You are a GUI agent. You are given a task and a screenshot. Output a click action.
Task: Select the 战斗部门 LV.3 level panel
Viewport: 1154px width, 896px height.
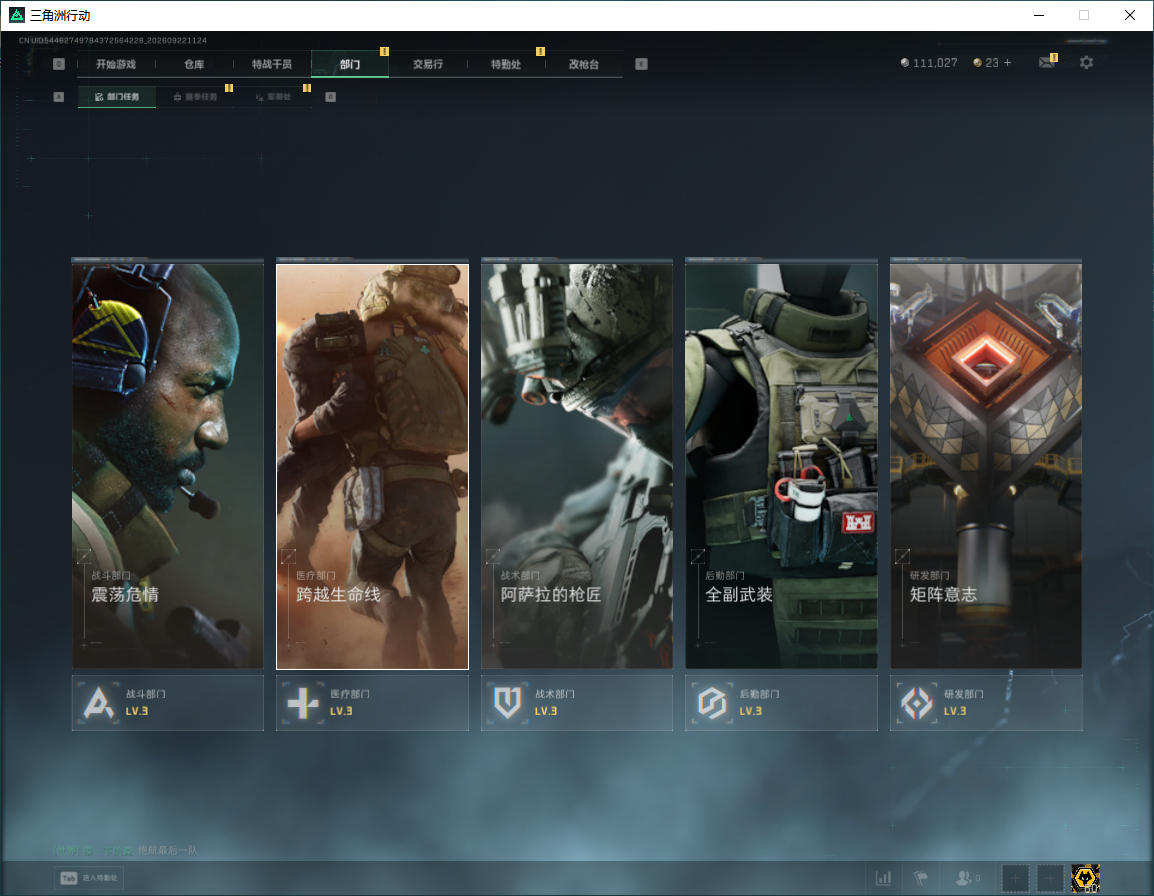[167, 702]
